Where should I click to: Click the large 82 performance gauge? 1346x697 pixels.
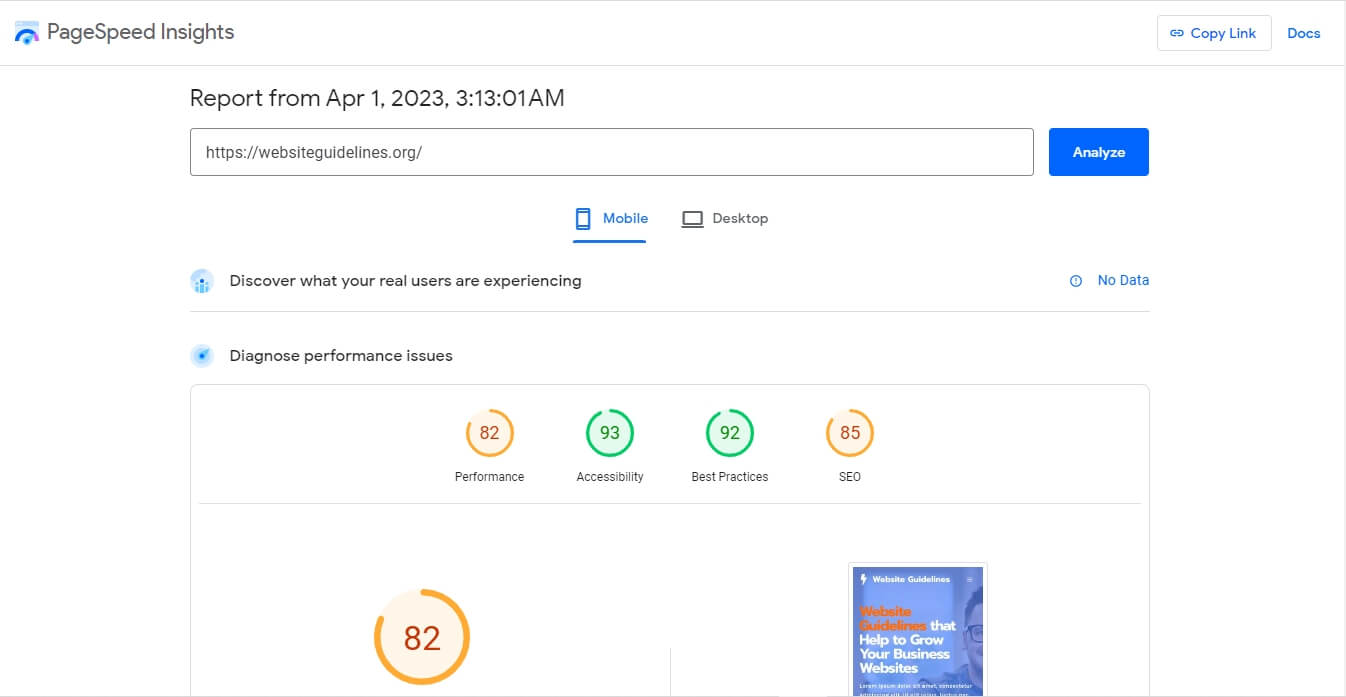click(x=421, y=637)
